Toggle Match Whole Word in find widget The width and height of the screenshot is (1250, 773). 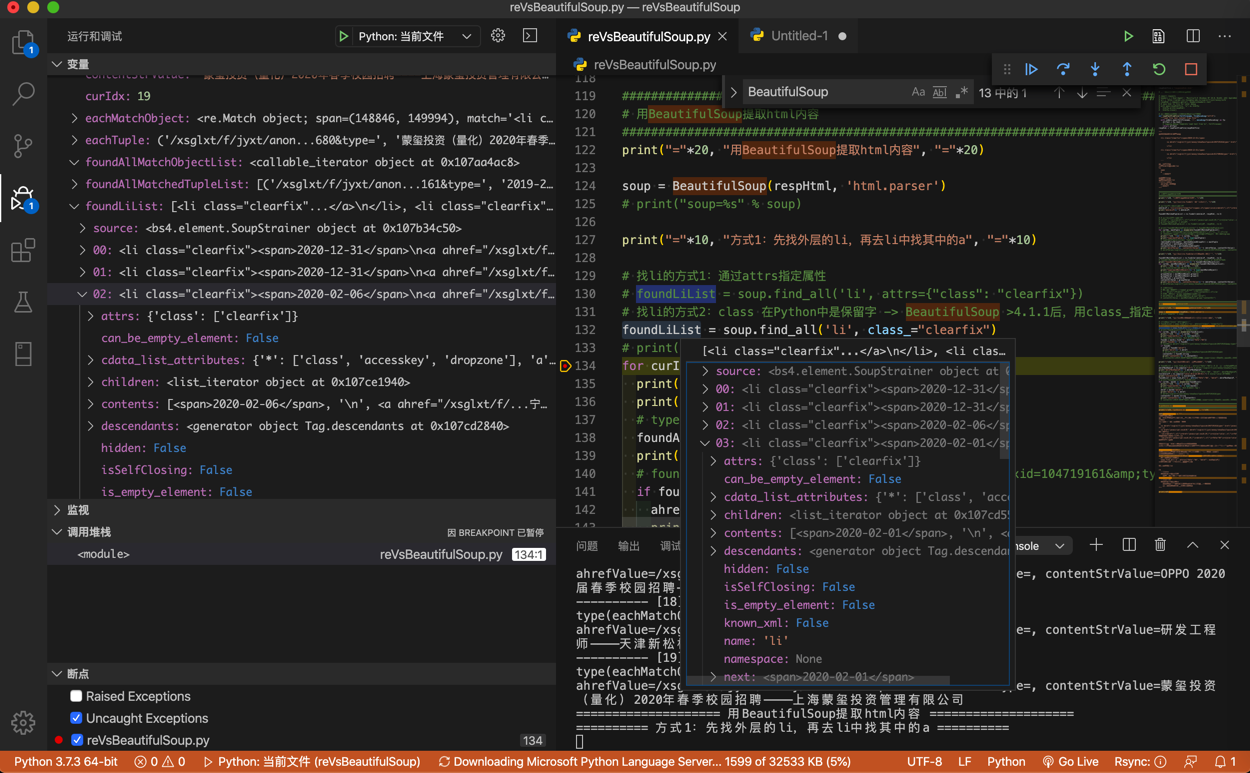coord(940,92)
